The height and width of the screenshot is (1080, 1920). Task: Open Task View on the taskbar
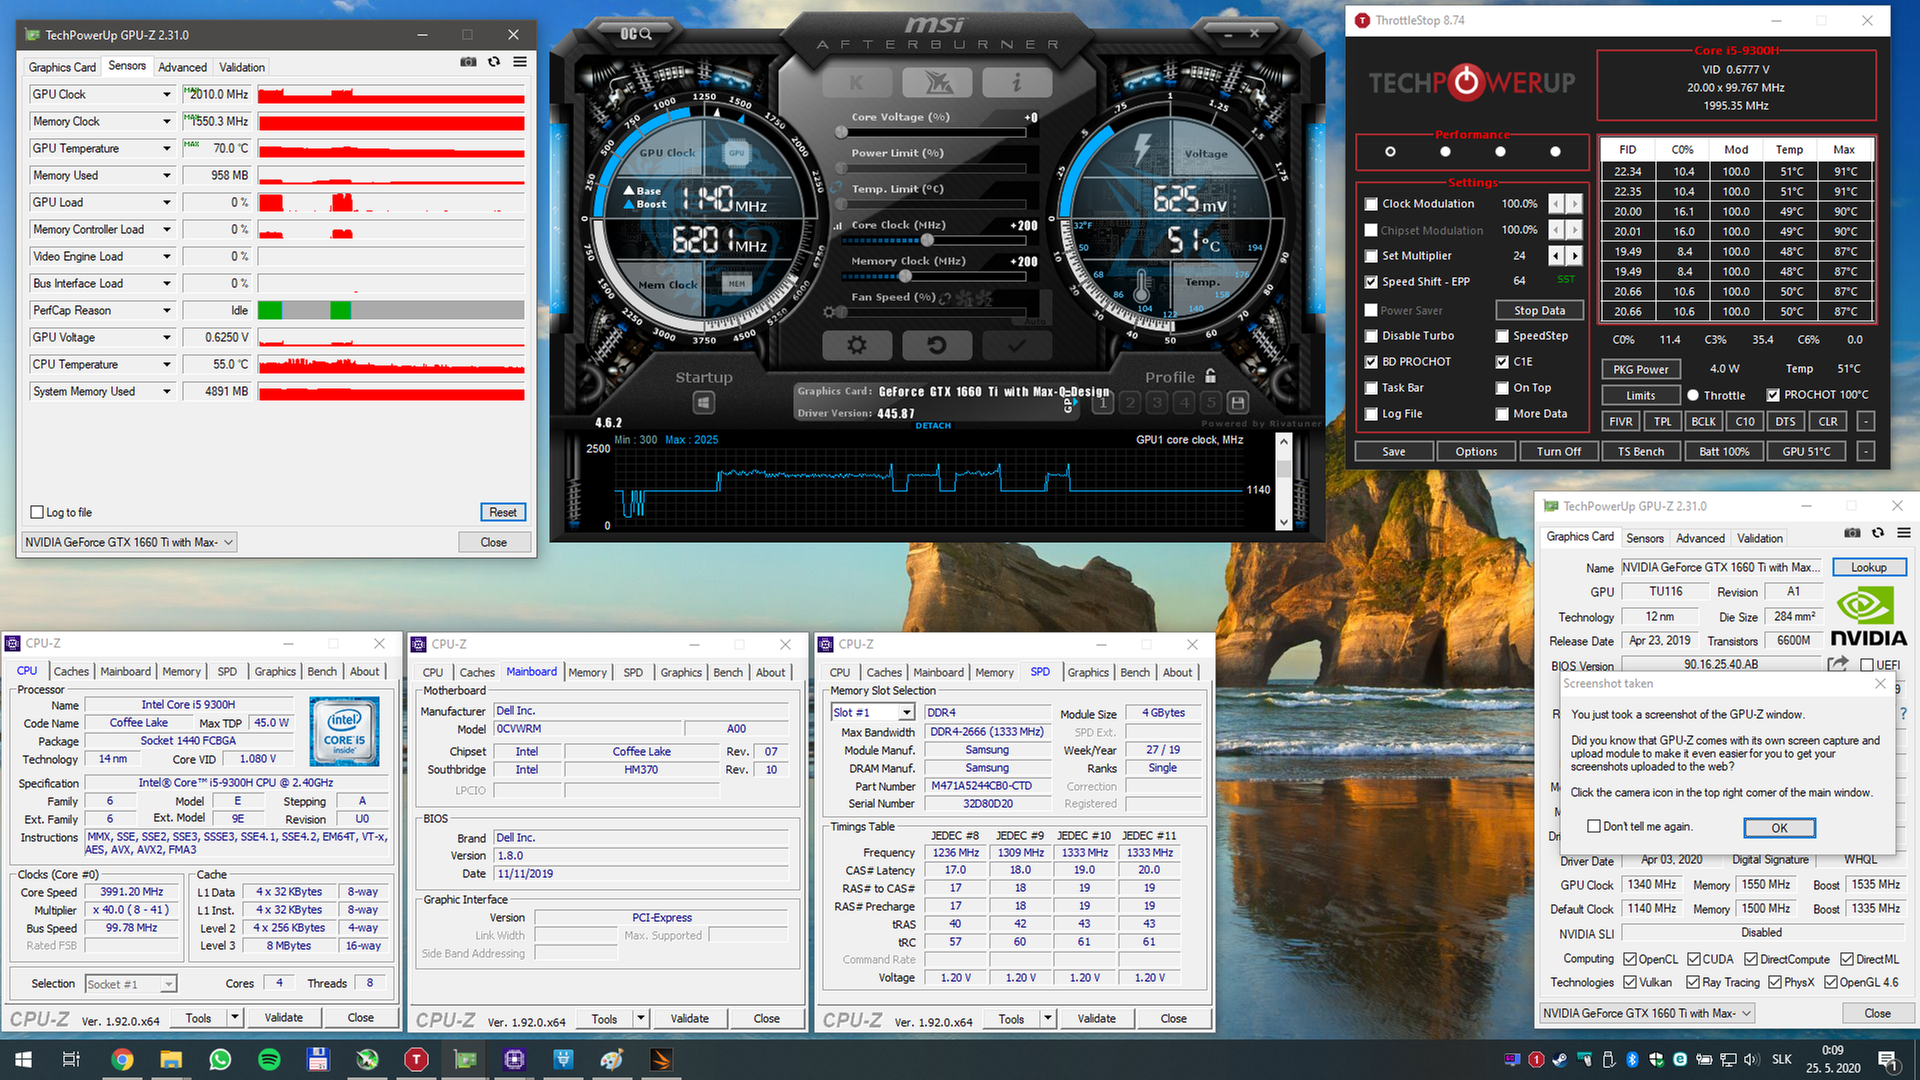click(x=71, y=1060)
